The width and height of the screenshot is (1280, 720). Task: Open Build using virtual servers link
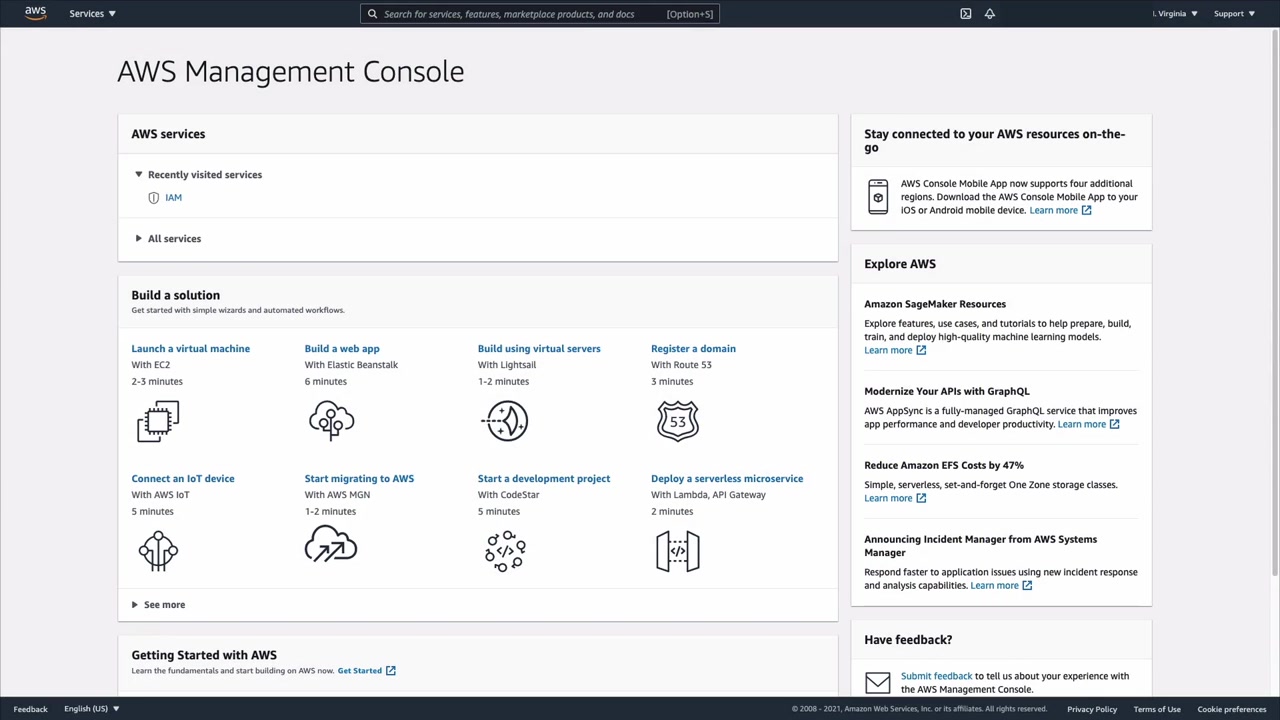click(539, 349)
